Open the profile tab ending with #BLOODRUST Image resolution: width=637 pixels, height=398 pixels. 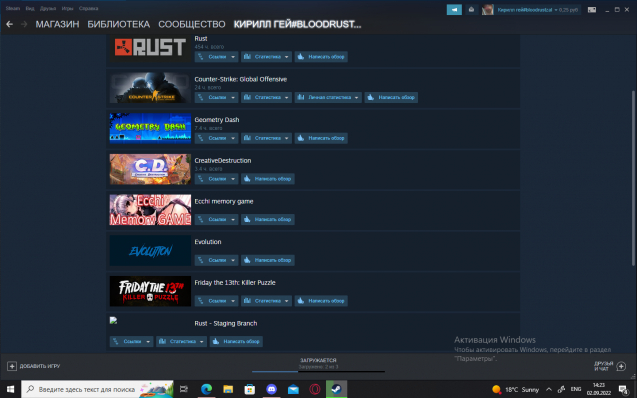pyautogui.click(x=297, y=24)
